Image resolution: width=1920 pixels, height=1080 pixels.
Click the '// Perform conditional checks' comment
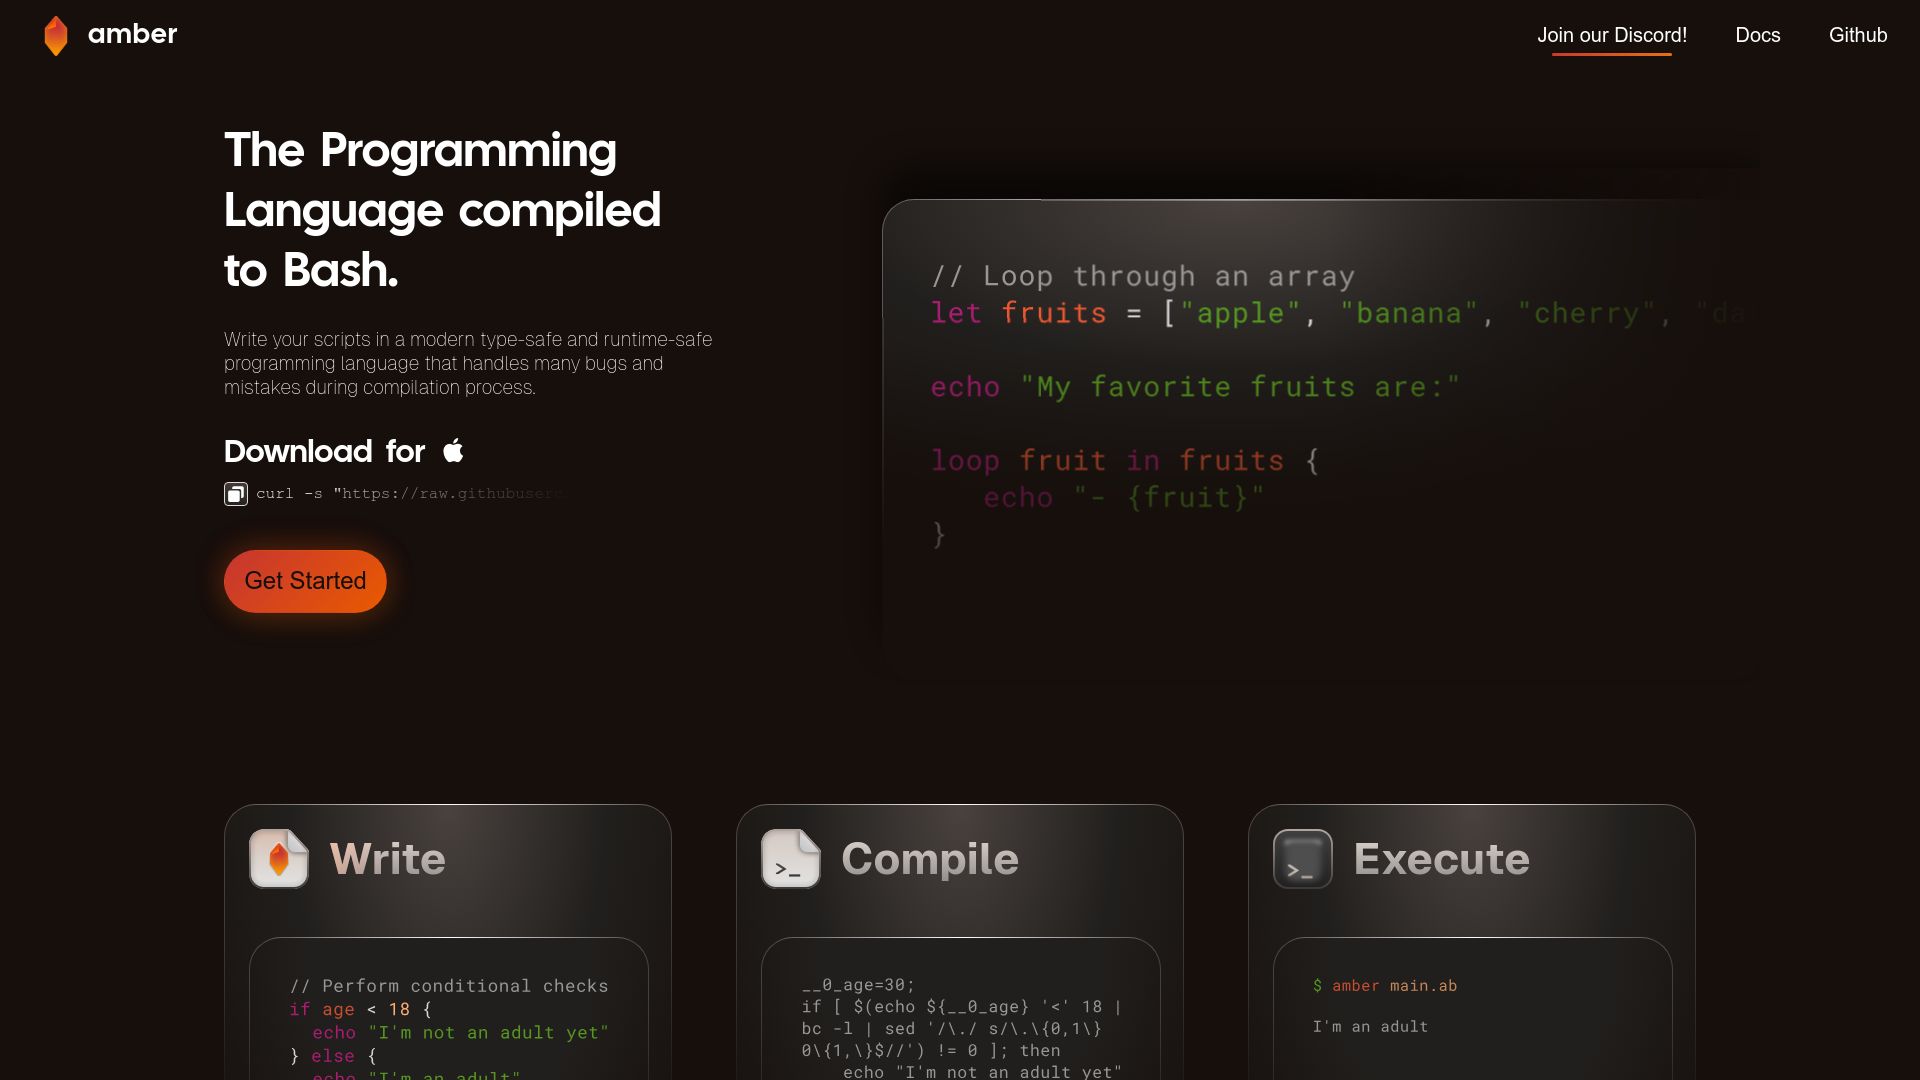tap(449, 986)
